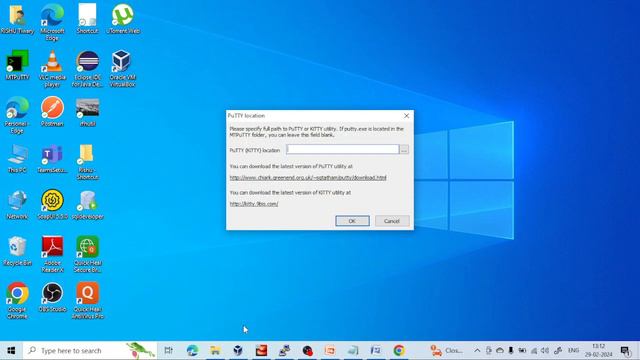Screen dimensions: 640x360
Task: Open Google Chrome from the taskbar
Action: [399, 350]
